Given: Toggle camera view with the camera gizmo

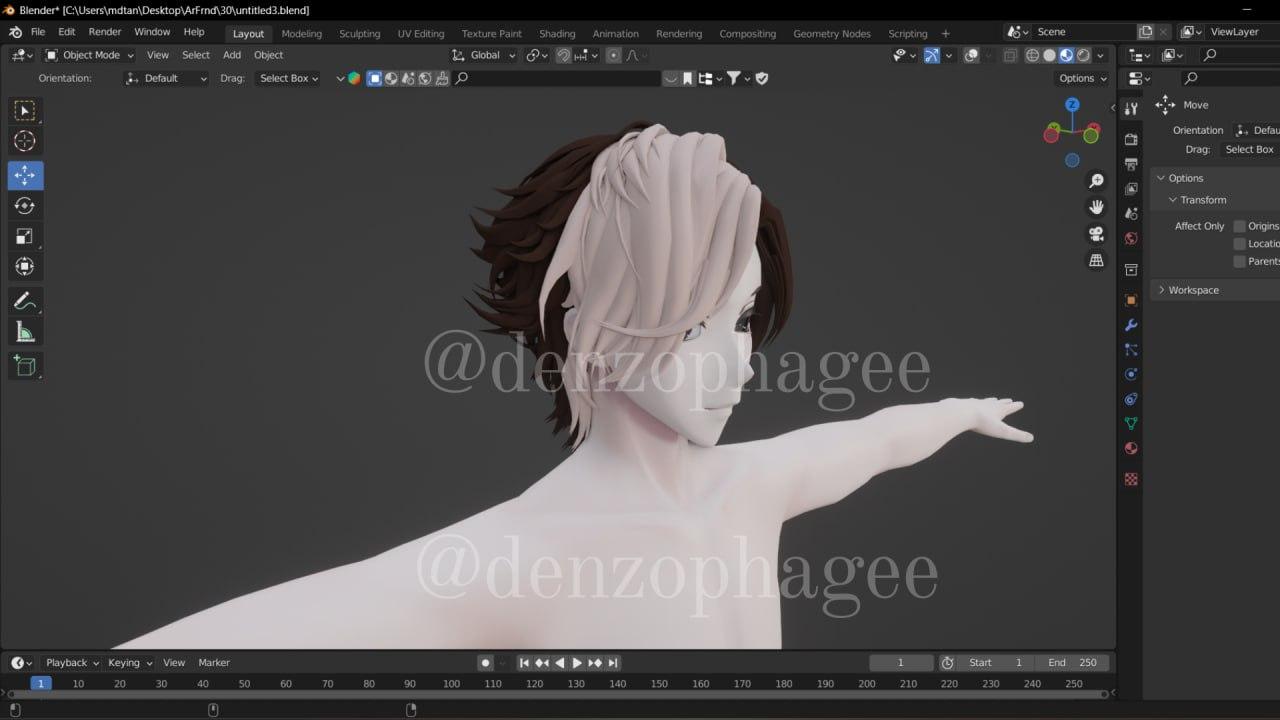Looking at the screenshot, I should coord(1096,234).
